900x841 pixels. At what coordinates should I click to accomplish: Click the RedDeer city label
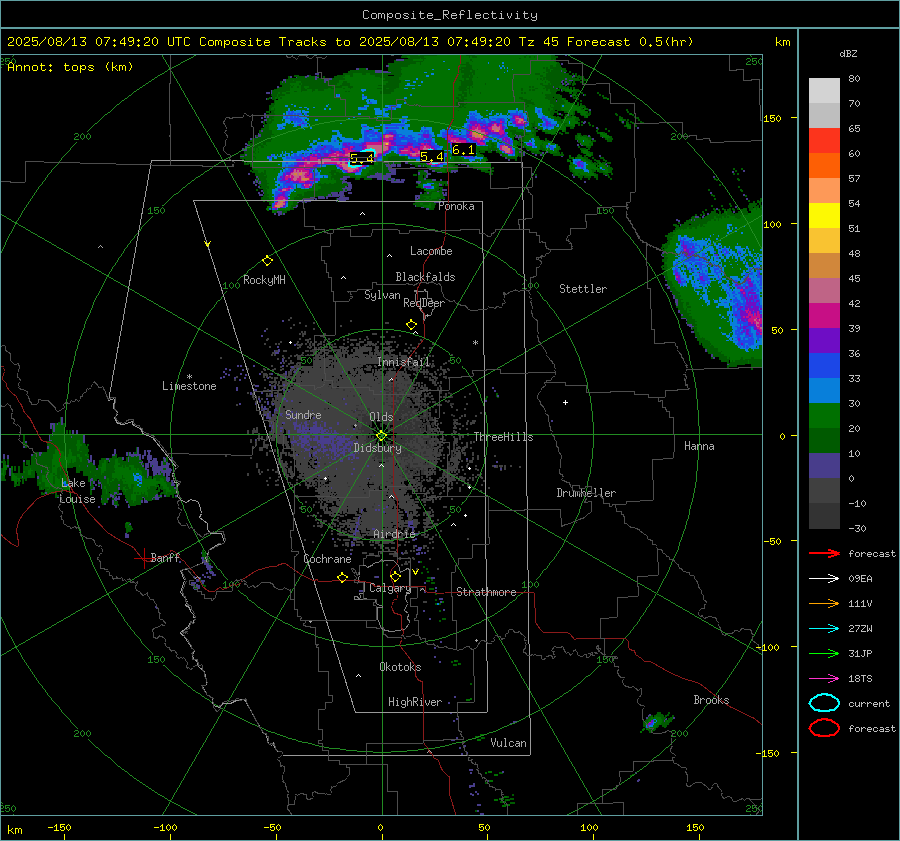pos(424,303)
